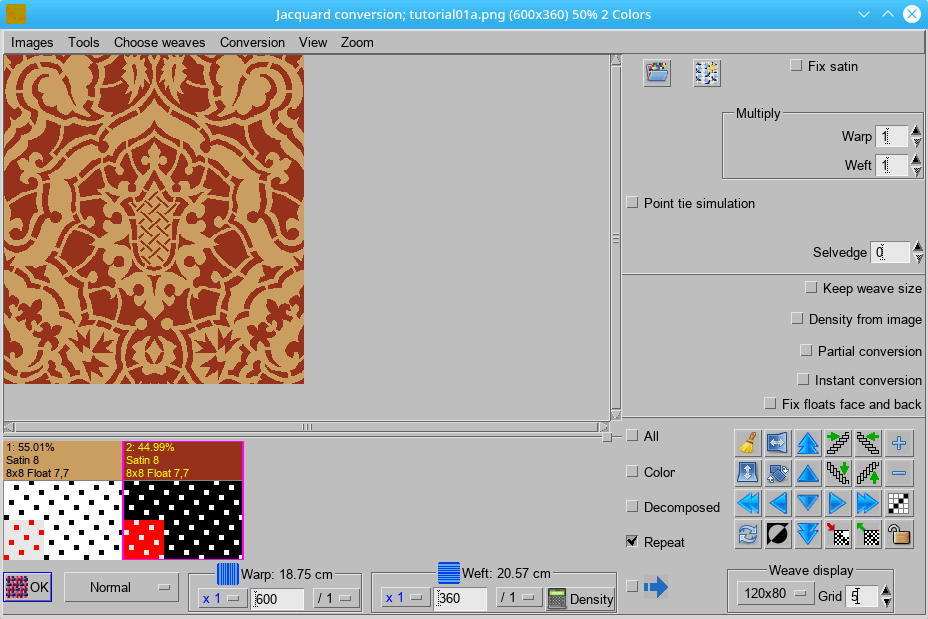Click the horizontal flip weave icon
The width and height of the screenshot is (928, 619).
(x=778, y=443)
